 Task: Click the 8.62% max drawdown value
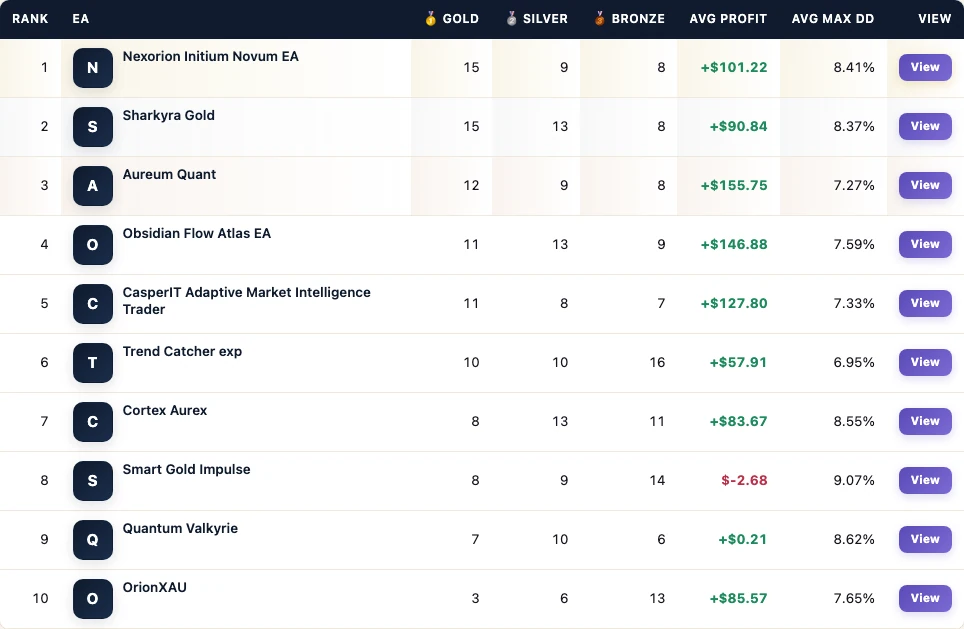pyautogui.click(x=854, y=540)
